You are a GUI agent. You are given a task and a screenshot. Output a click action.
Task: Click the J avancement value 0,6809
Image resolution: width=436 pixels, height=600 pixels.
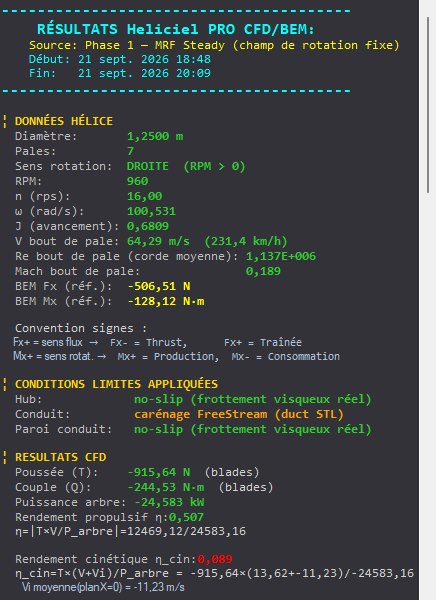point(148,226)
